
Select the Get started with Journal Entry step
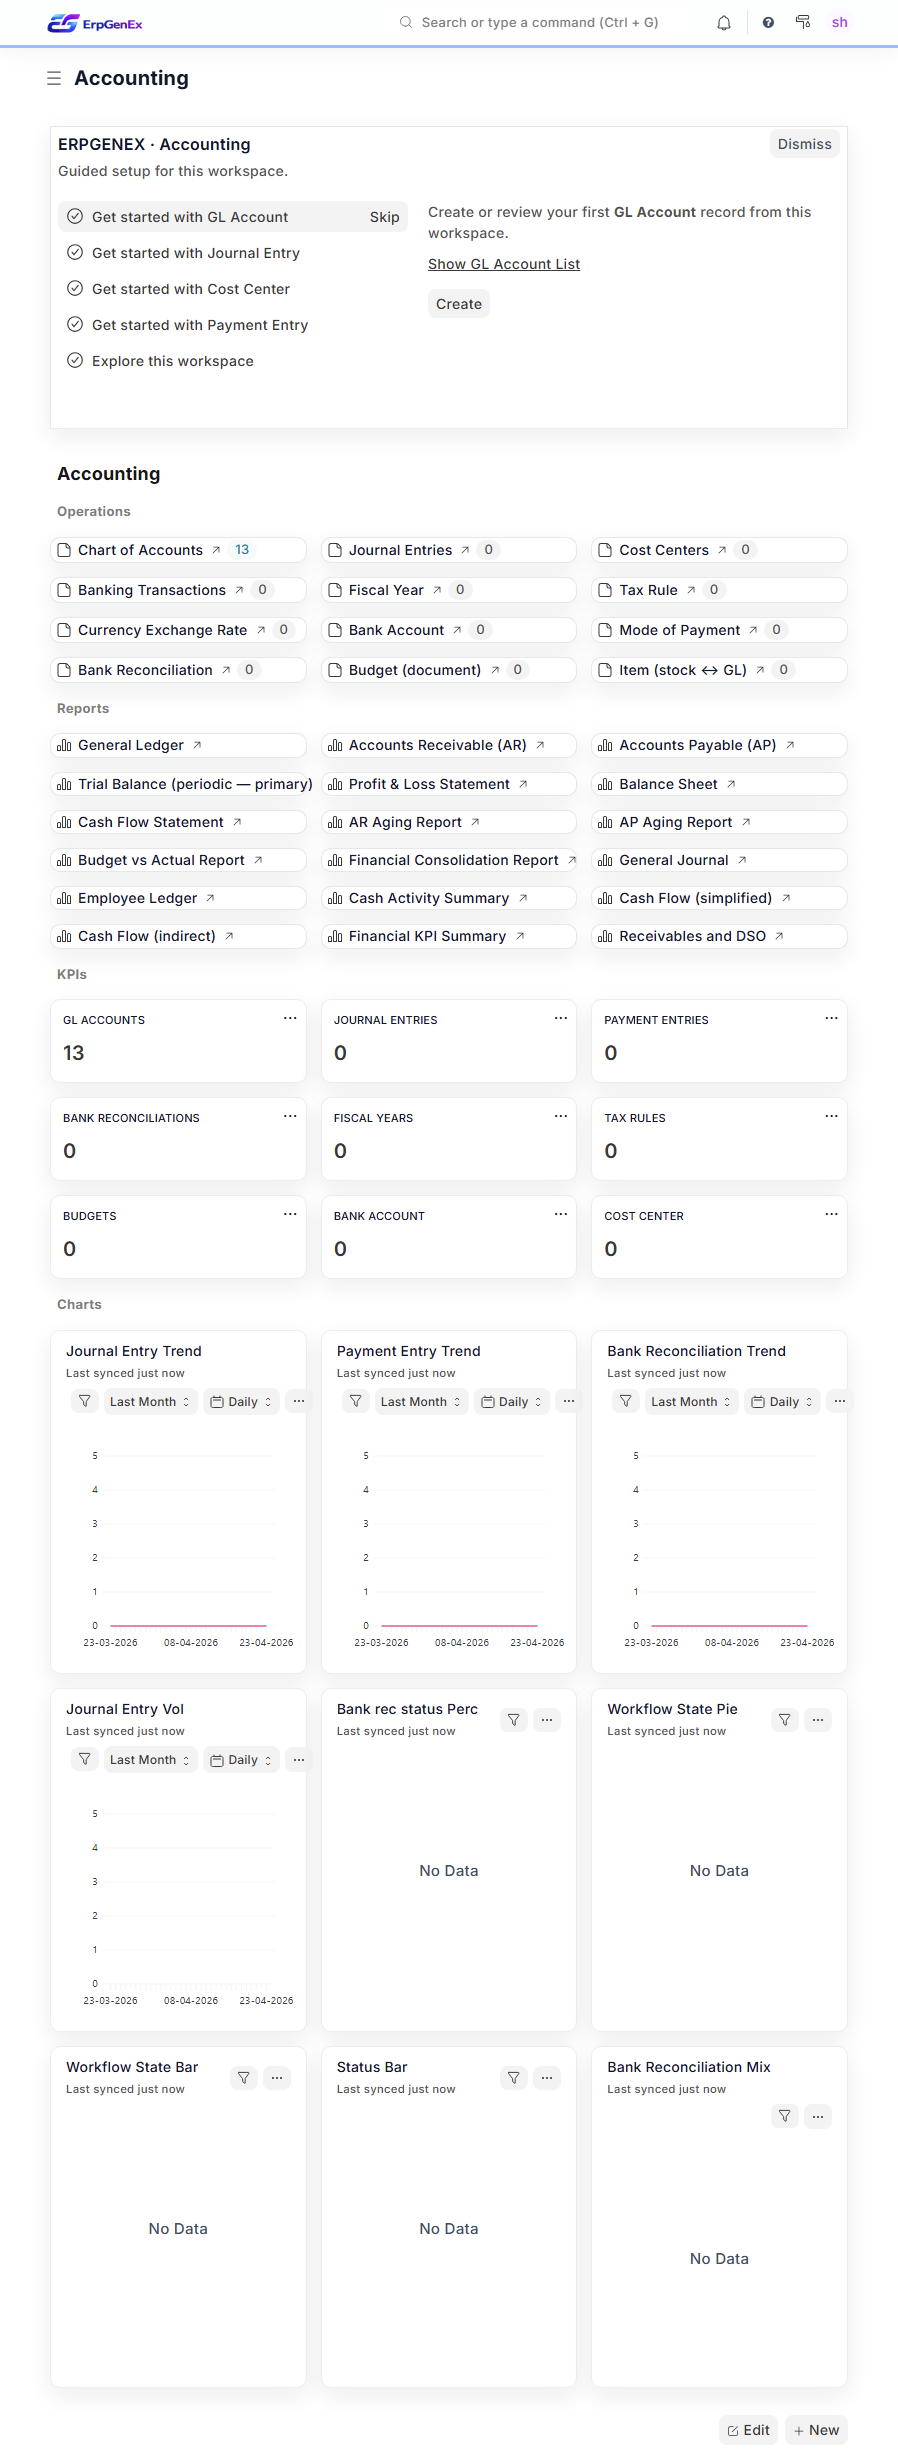[196, 253]
